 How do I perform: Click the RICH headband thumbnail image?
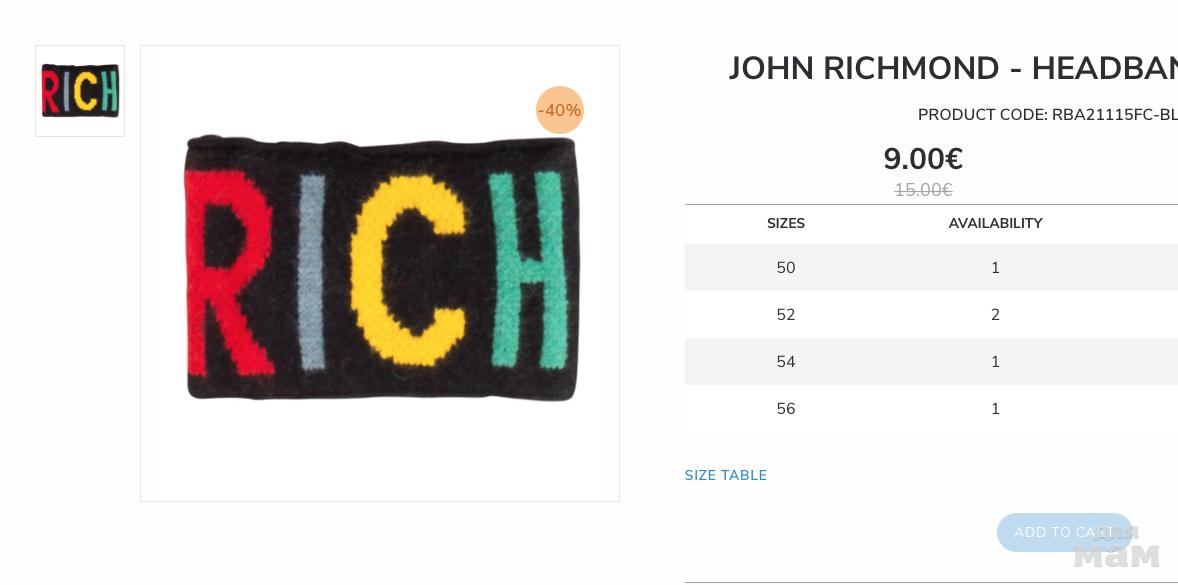click(80, 91)
